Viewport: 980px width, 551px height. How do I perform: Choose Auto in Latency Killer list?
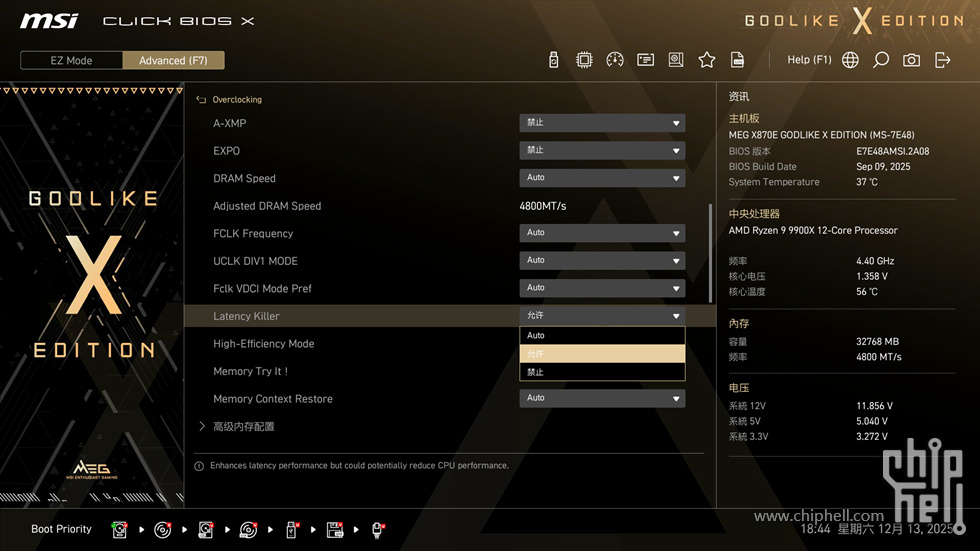602,336
